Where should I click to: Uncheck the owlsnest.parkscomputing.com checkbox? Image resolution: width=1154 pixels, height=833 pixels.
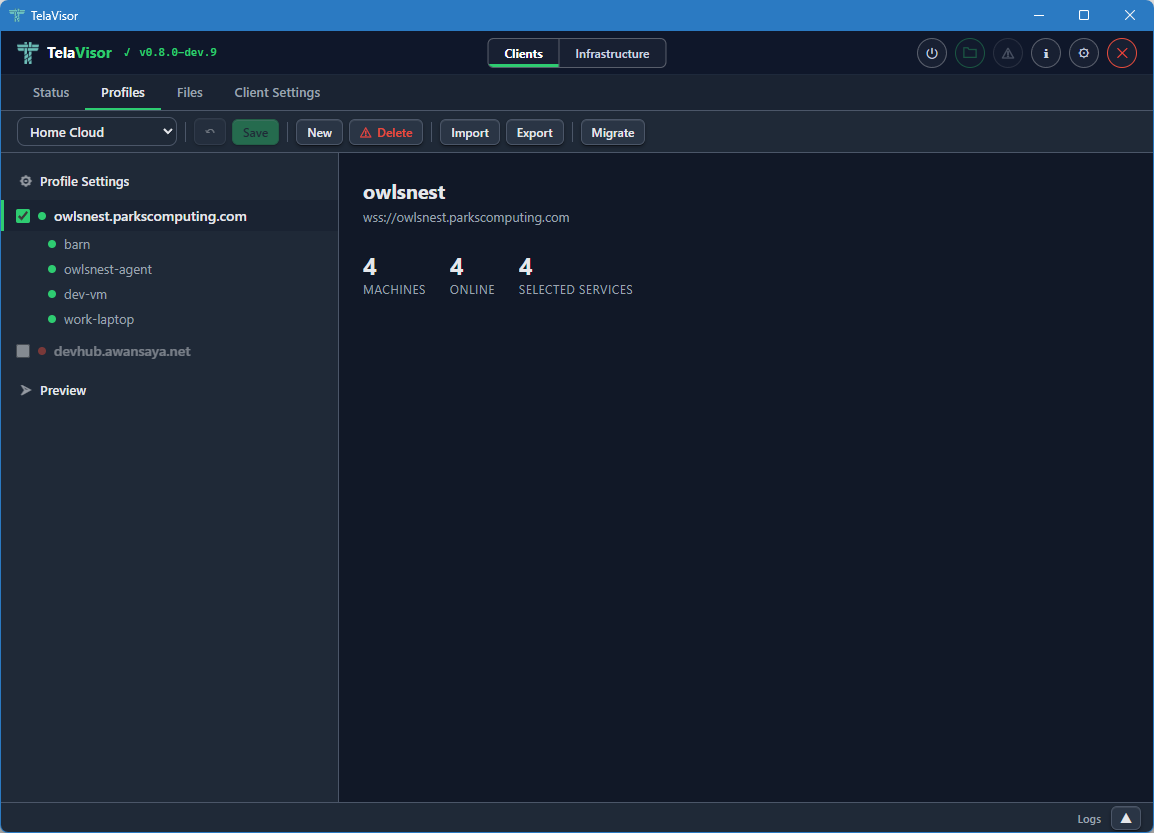click(22, 215)
